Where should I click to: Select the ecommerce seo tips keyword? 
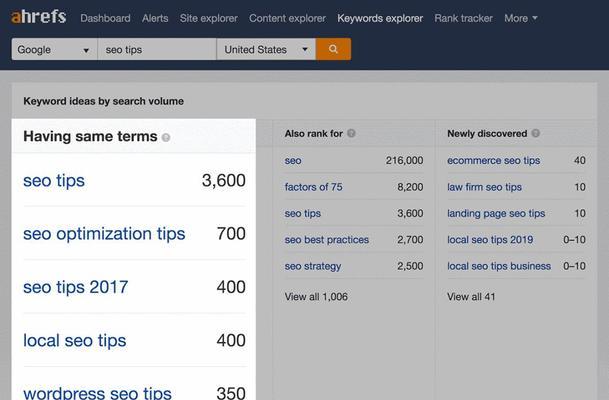pos(494,160)
